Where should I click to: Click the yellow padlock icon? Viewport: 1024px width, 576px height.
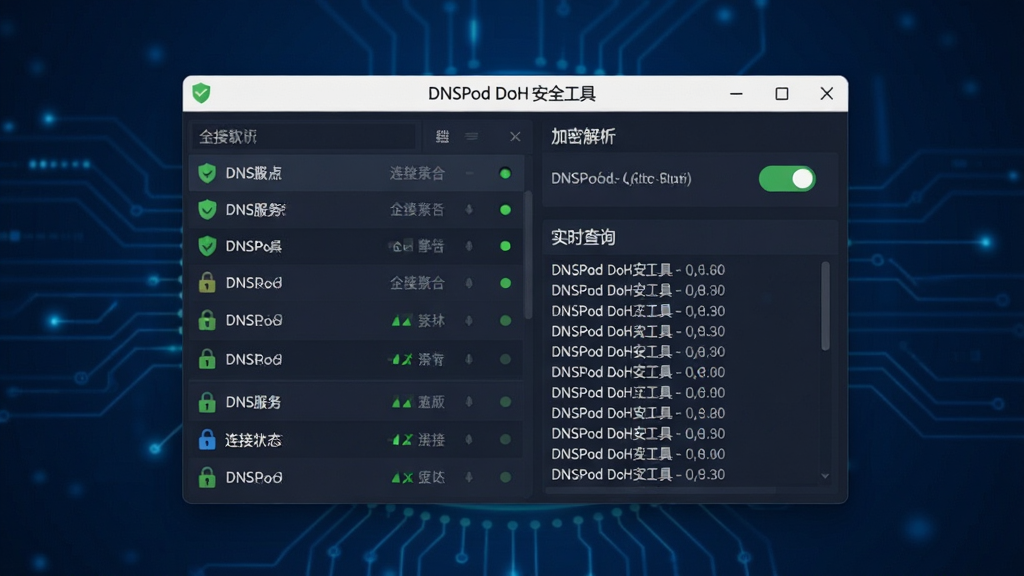click(x=207, y=283)
